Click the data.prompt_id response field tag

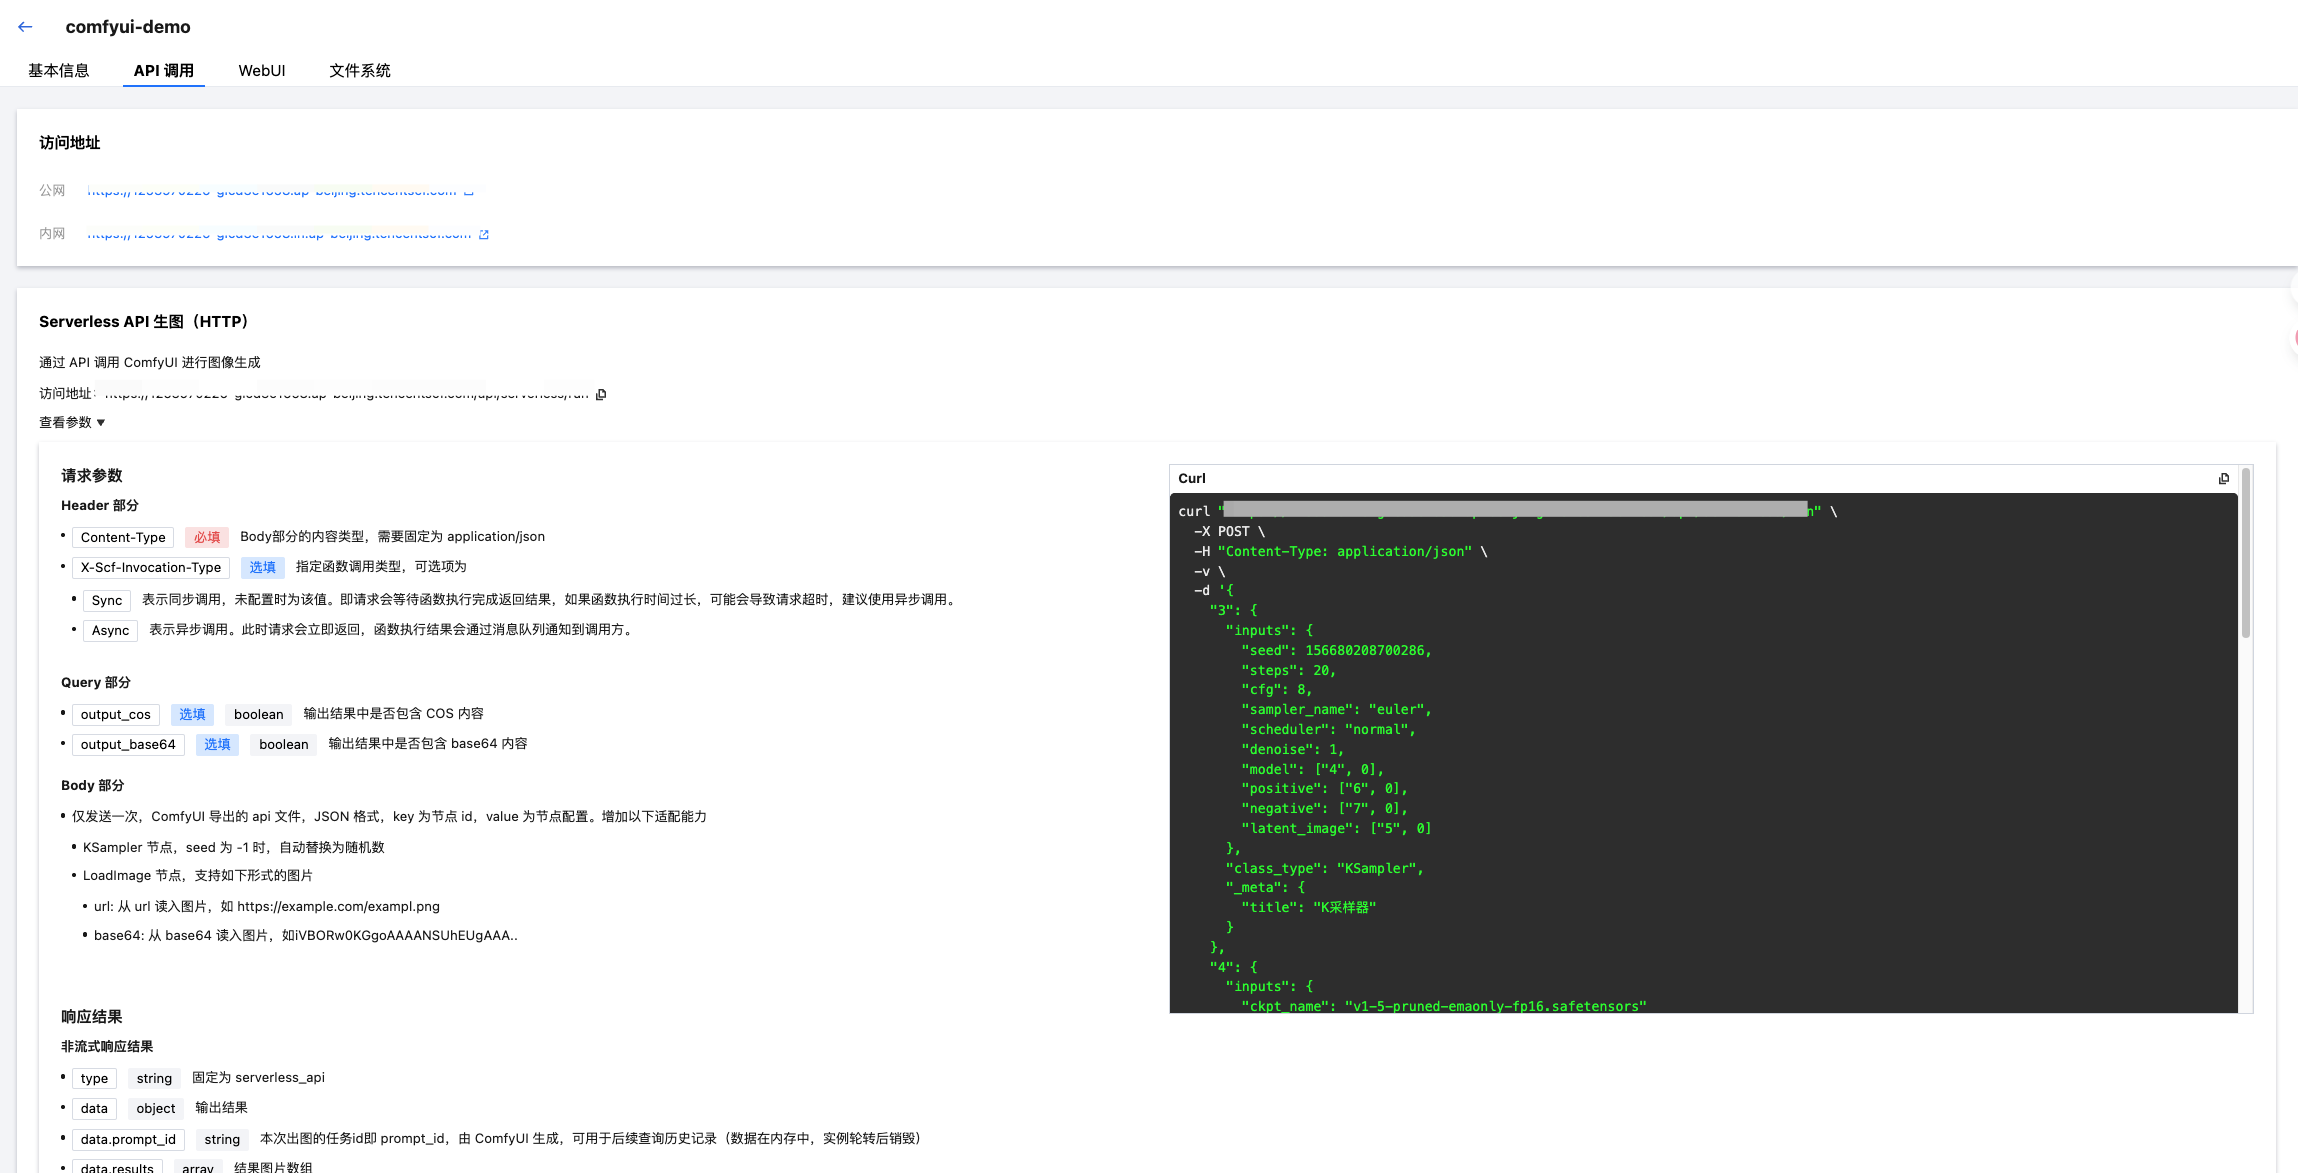point(128,1140)
